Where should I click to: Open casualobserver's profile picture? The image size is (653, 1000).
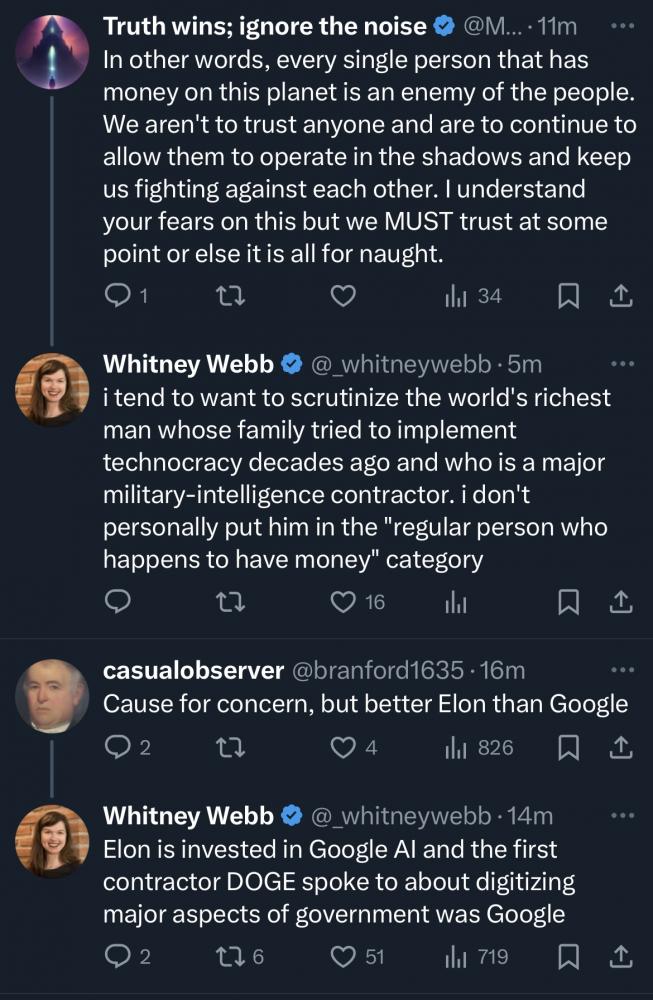pyautogui.click(x=52, y=695)
